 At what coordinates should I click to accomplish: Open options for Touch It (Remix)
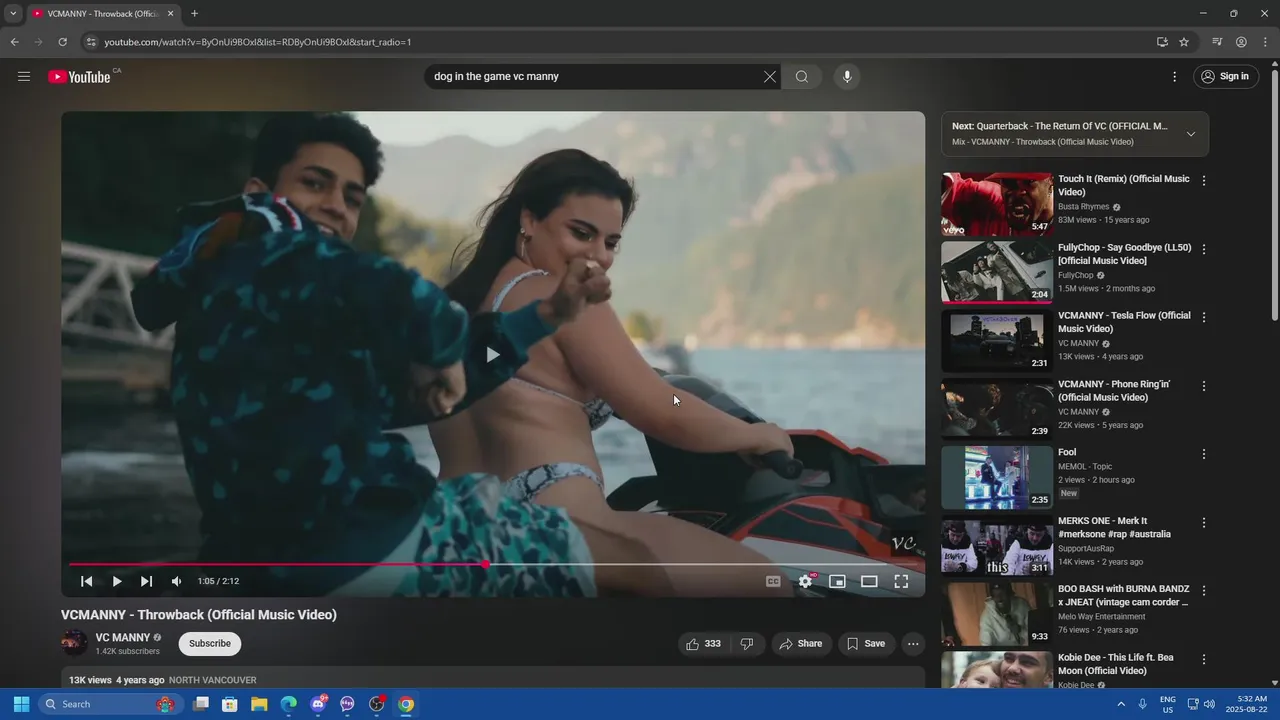[1204, 181]
